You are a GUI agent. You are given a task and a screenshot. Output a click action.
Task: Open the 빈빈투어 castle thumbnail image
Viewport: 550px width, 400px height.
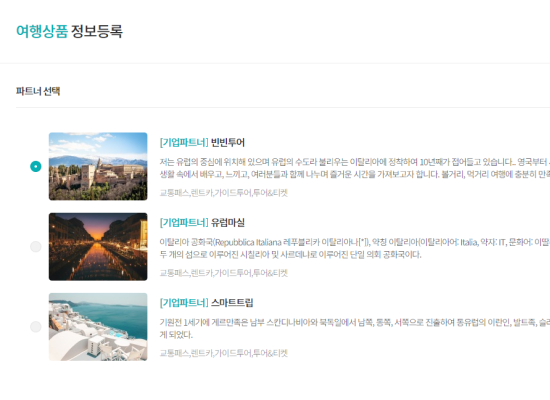pyautogui.click(x=98, y=166)
